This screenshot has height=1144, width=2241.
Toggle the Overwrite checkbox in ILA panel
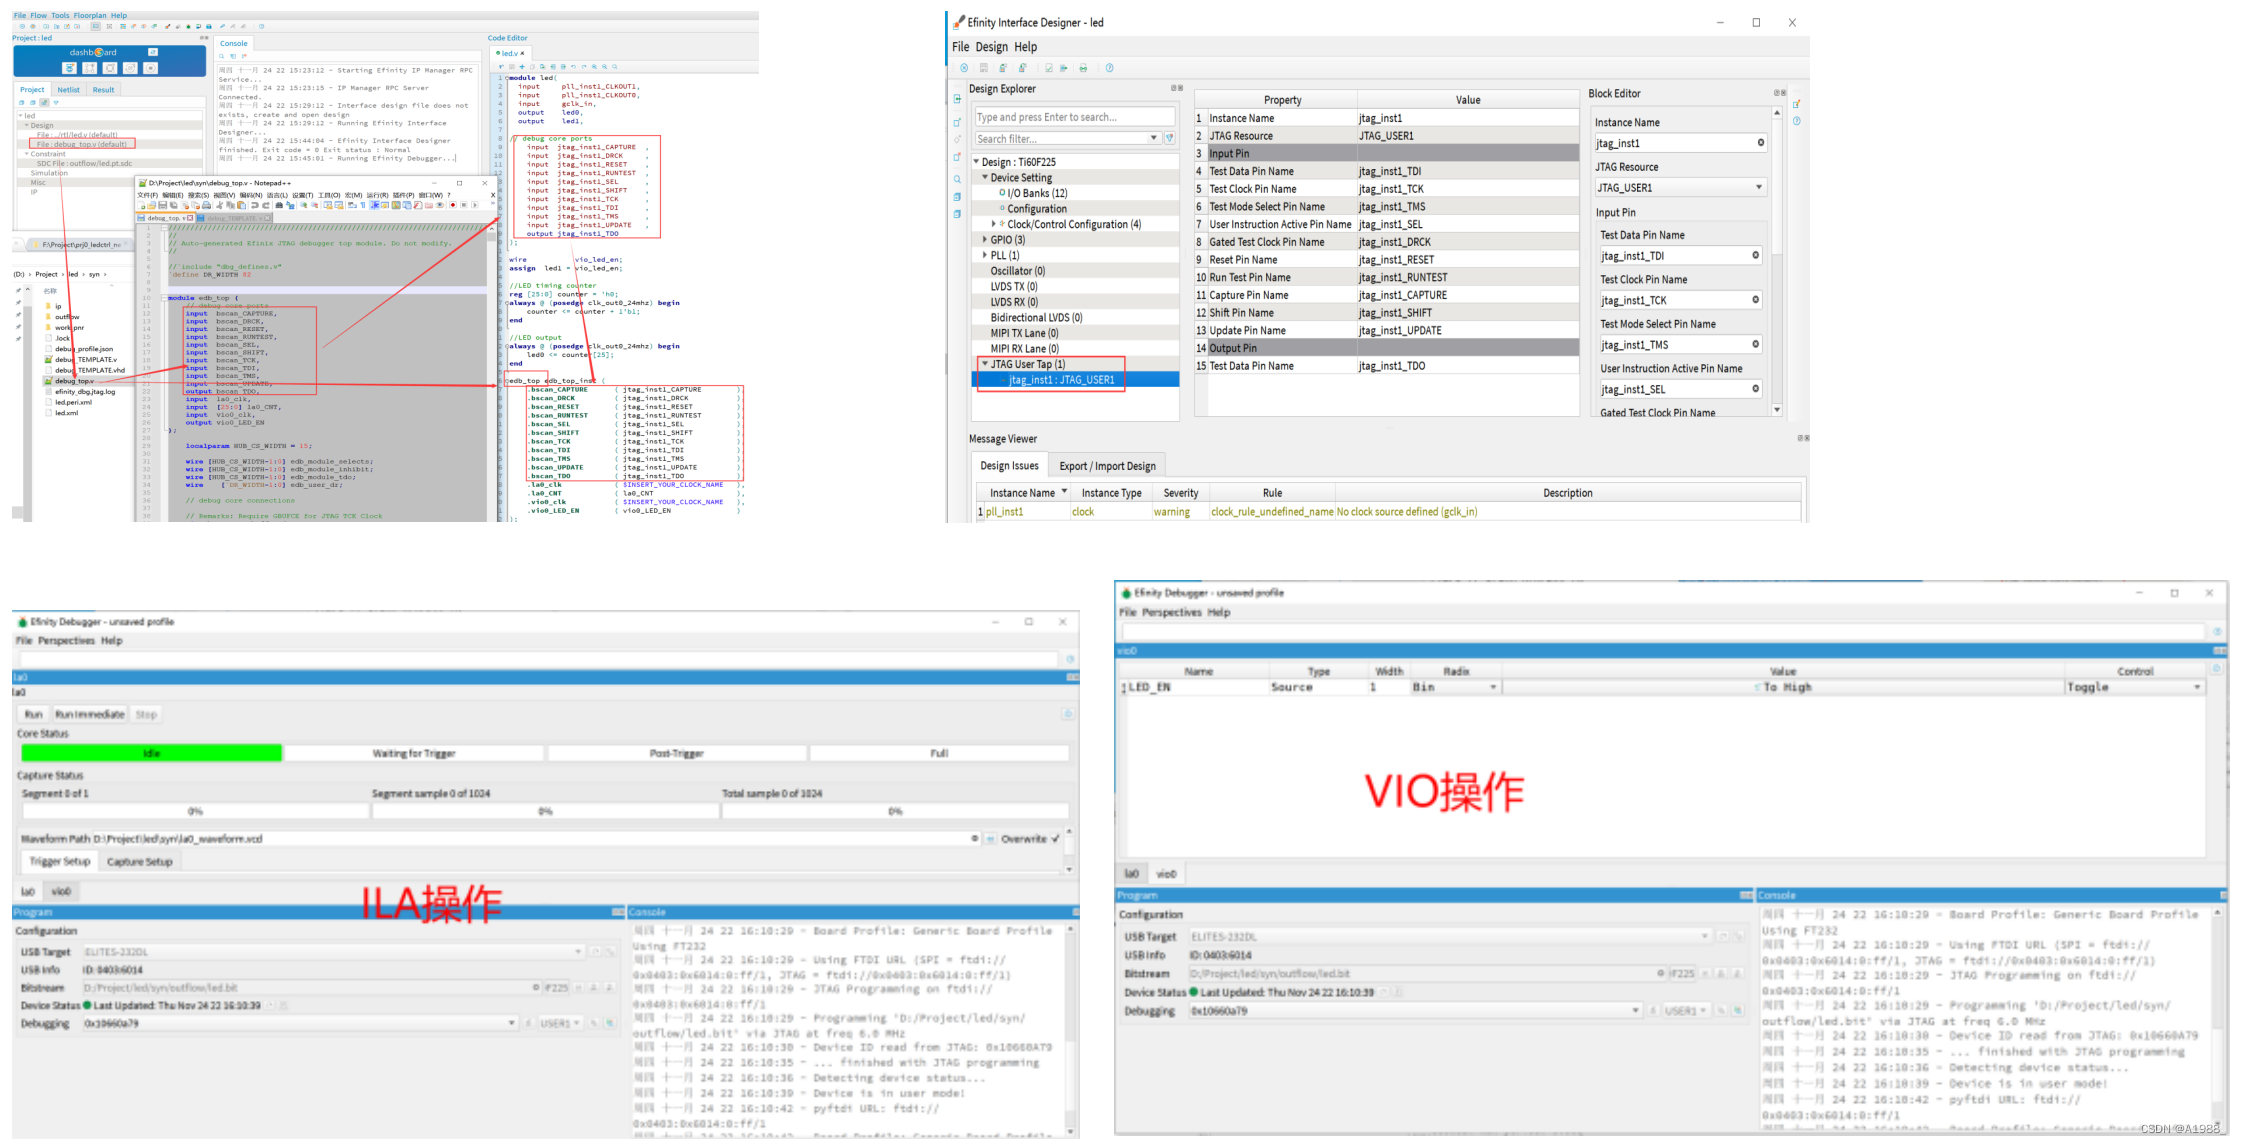tap(1055, 839)
